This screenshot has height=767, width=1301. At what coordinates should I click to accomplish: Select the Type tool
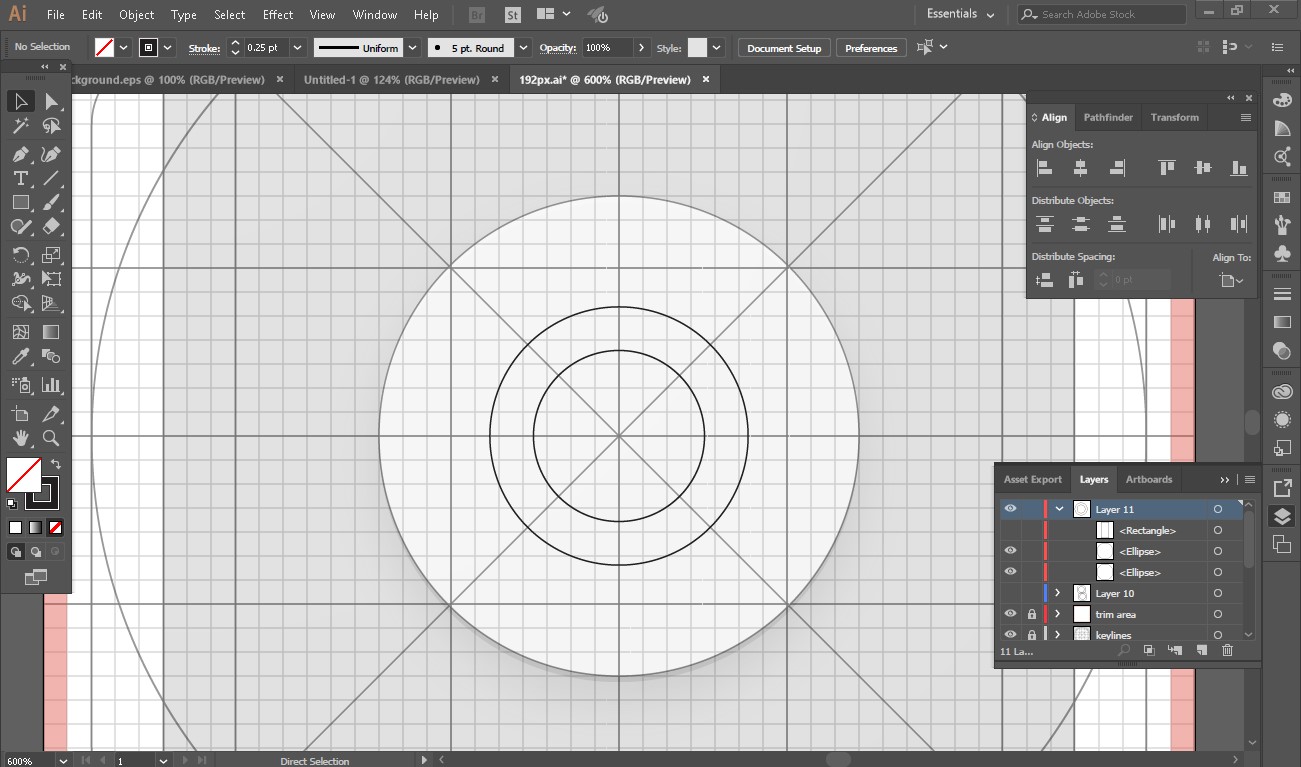20,178
